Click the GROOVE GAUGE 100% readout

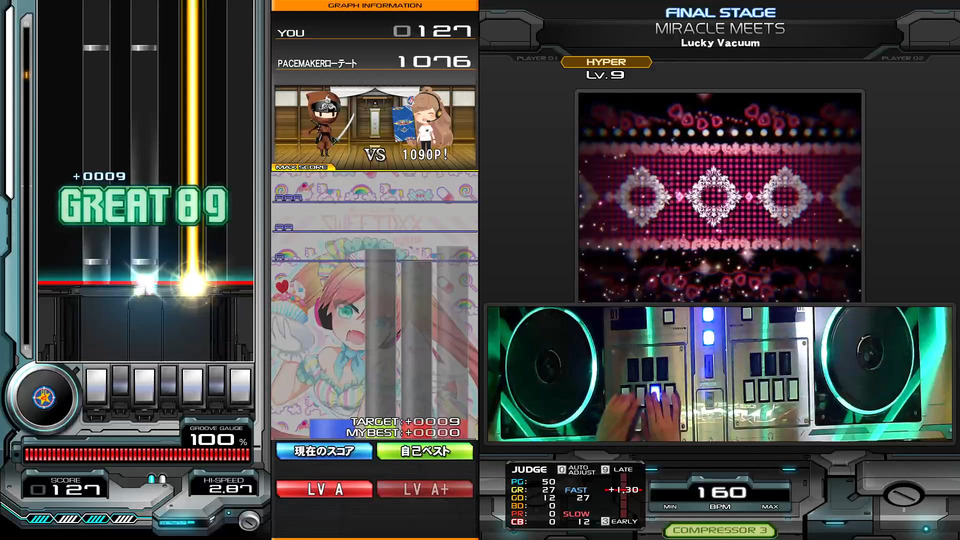click(x=218, y=436)
